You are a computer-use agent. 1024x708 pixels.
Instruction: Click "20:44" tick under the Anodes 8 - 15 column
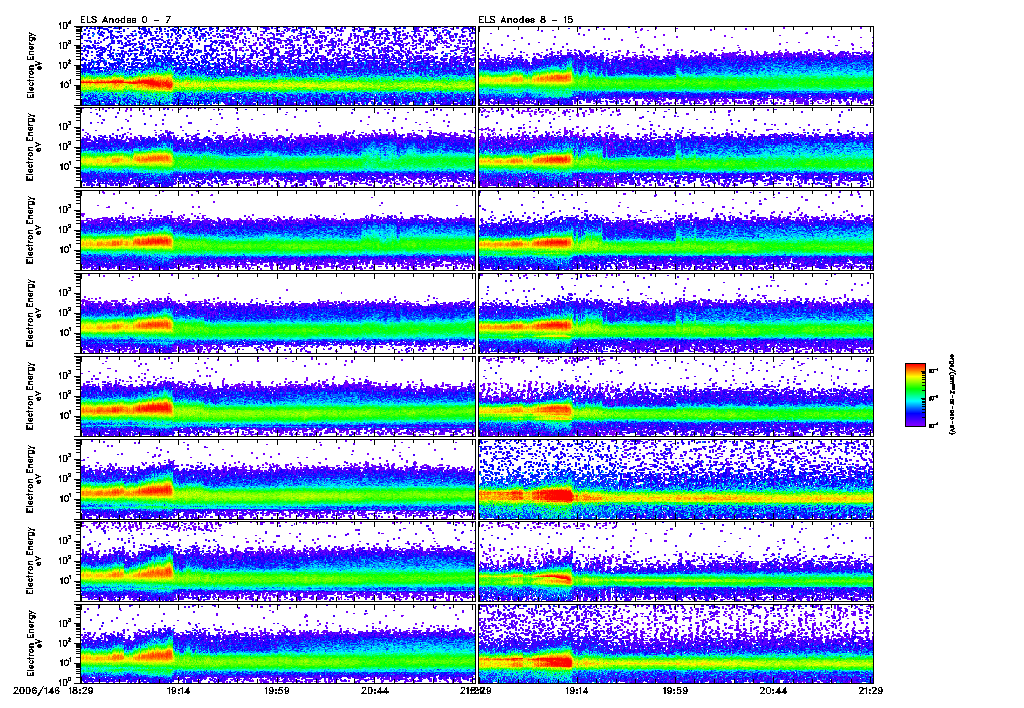(x=774, y=690)
